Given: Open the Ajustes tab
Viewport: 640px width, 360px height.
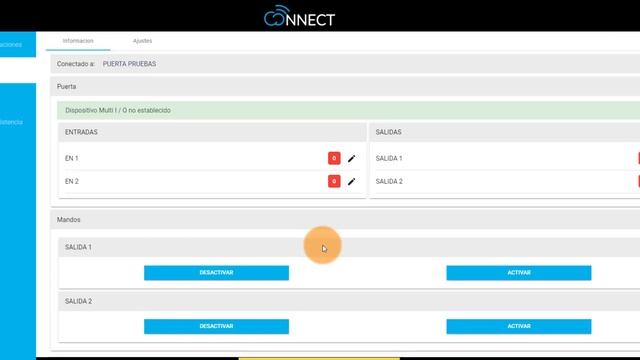Looking at the screenshot, I should coord(142,41).
